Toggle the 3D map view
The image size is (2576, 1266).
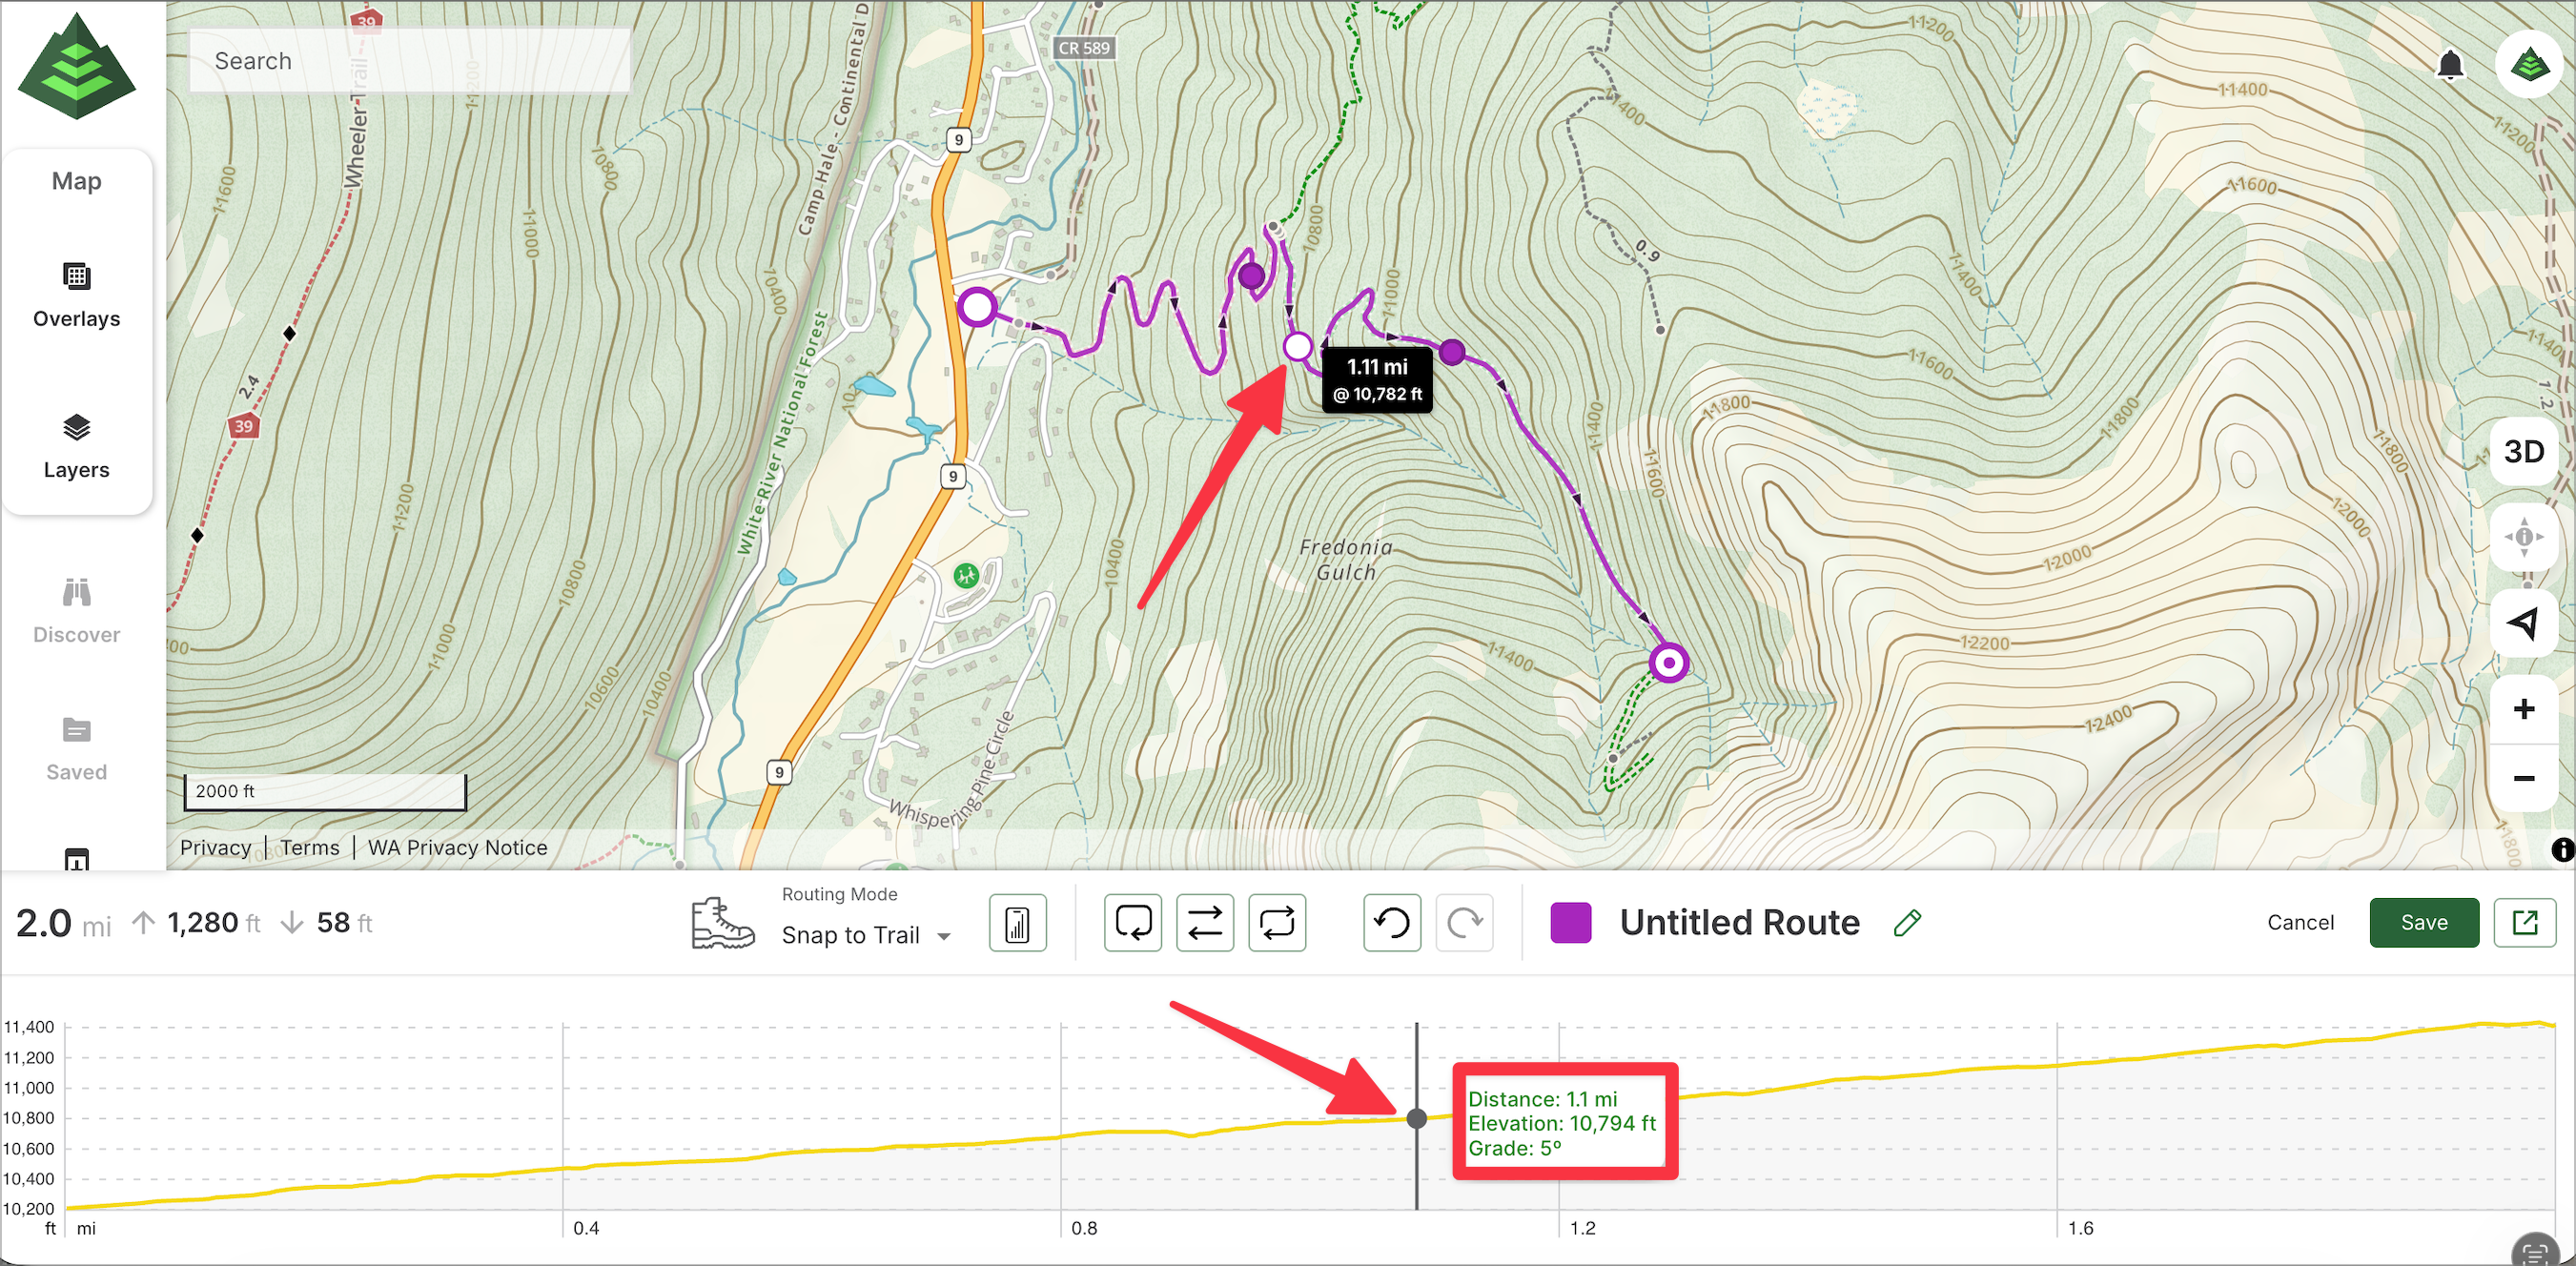coord(2523,452)
